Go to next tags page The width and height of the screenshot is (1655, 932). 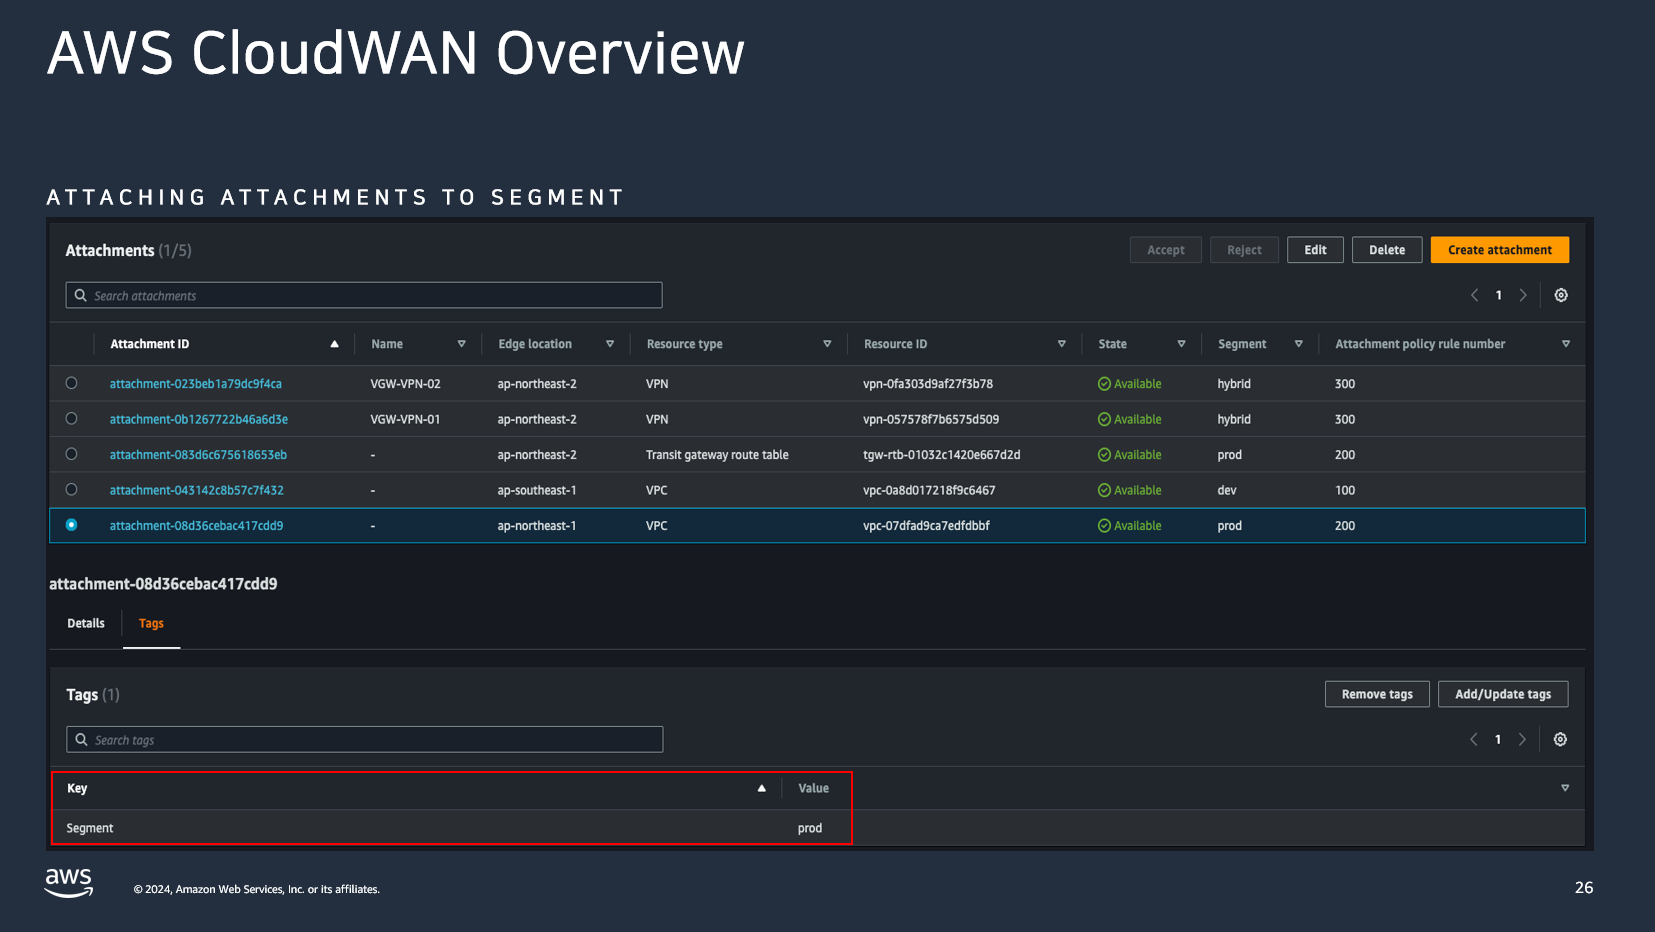pyautogui.click(x=1522, y=739)
